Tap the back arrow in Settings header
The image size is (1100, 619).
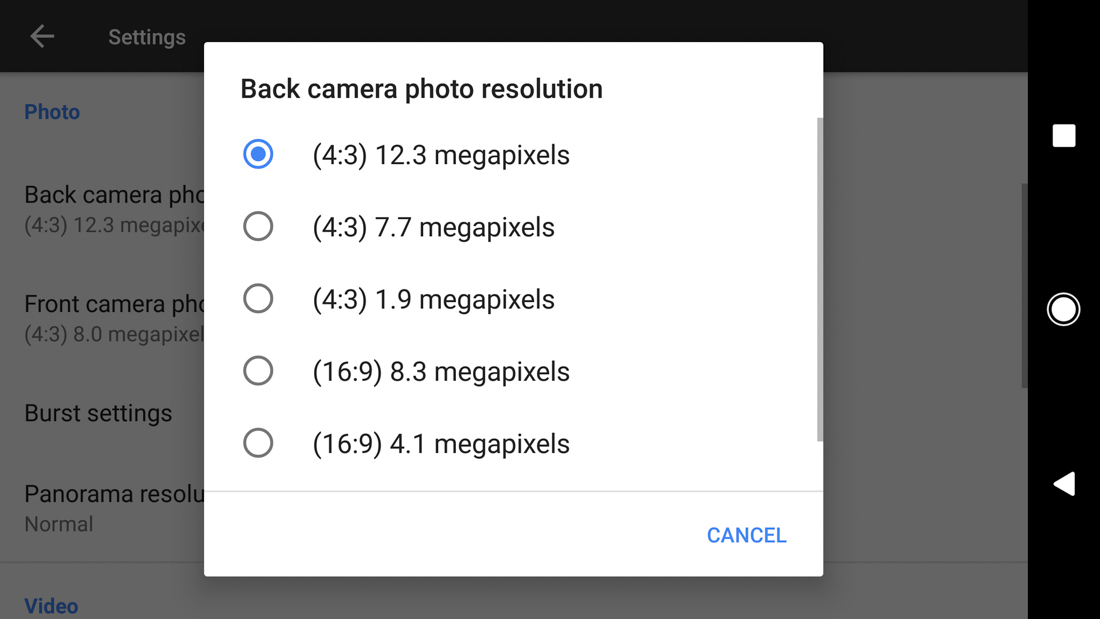42,37
